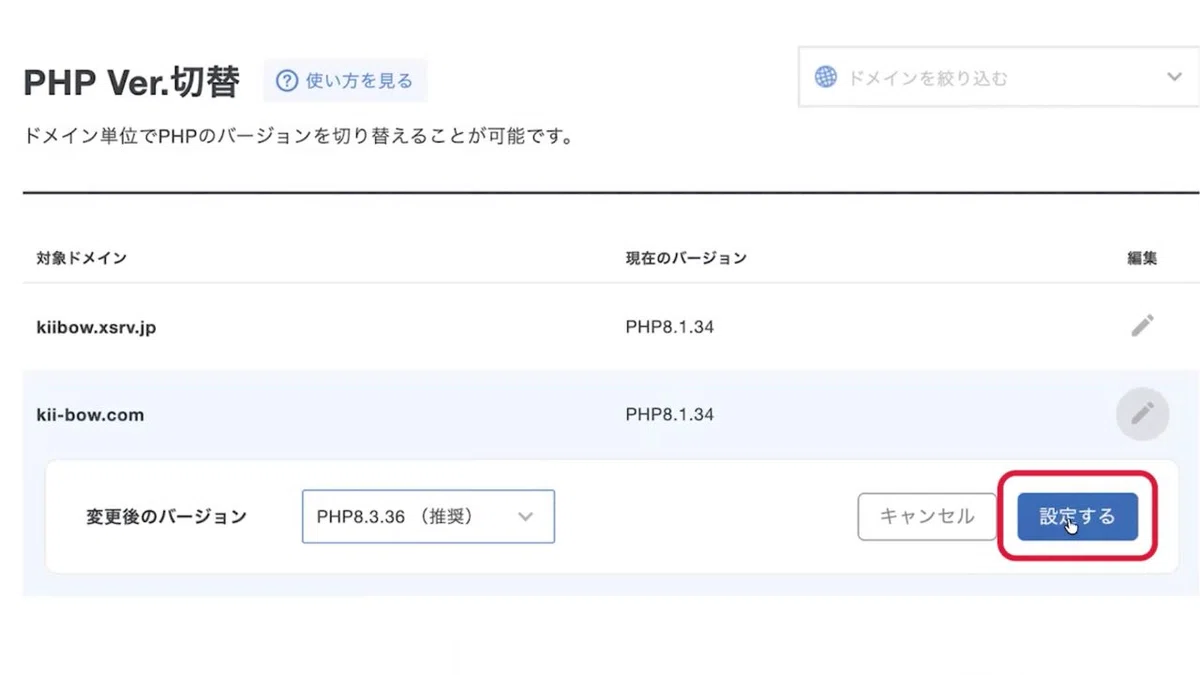Open the PHP8.3.36 version dropdown
1200x675 pixels.
pyautogui.click(x=428, y=516)
